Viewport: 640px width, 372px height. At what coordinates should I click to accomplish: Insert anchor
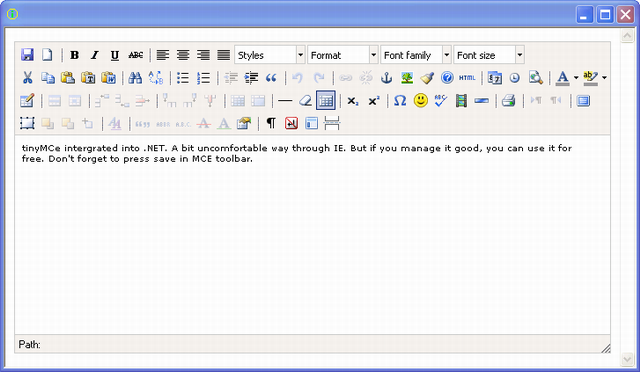(386, 78)
